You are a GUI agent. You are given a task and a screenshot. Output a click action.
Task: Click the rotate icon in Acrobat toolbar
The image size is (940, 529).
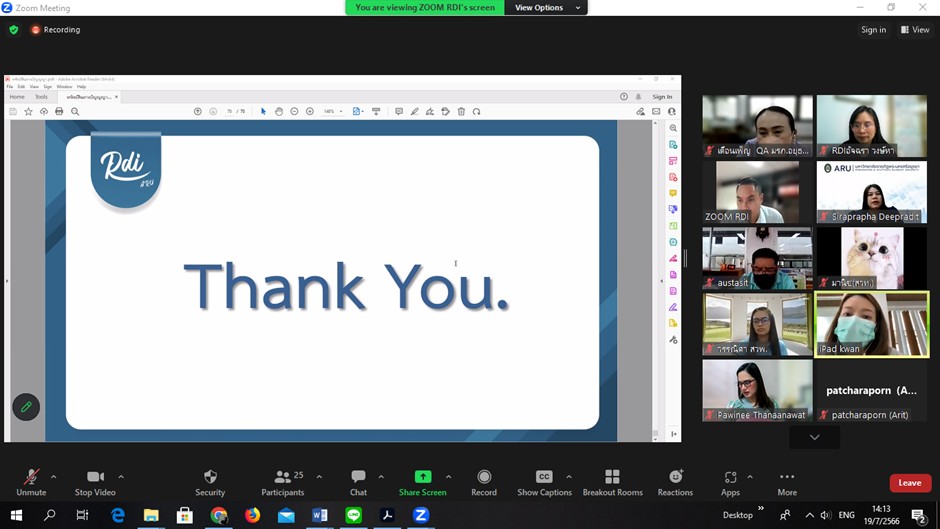pos(477,112)
